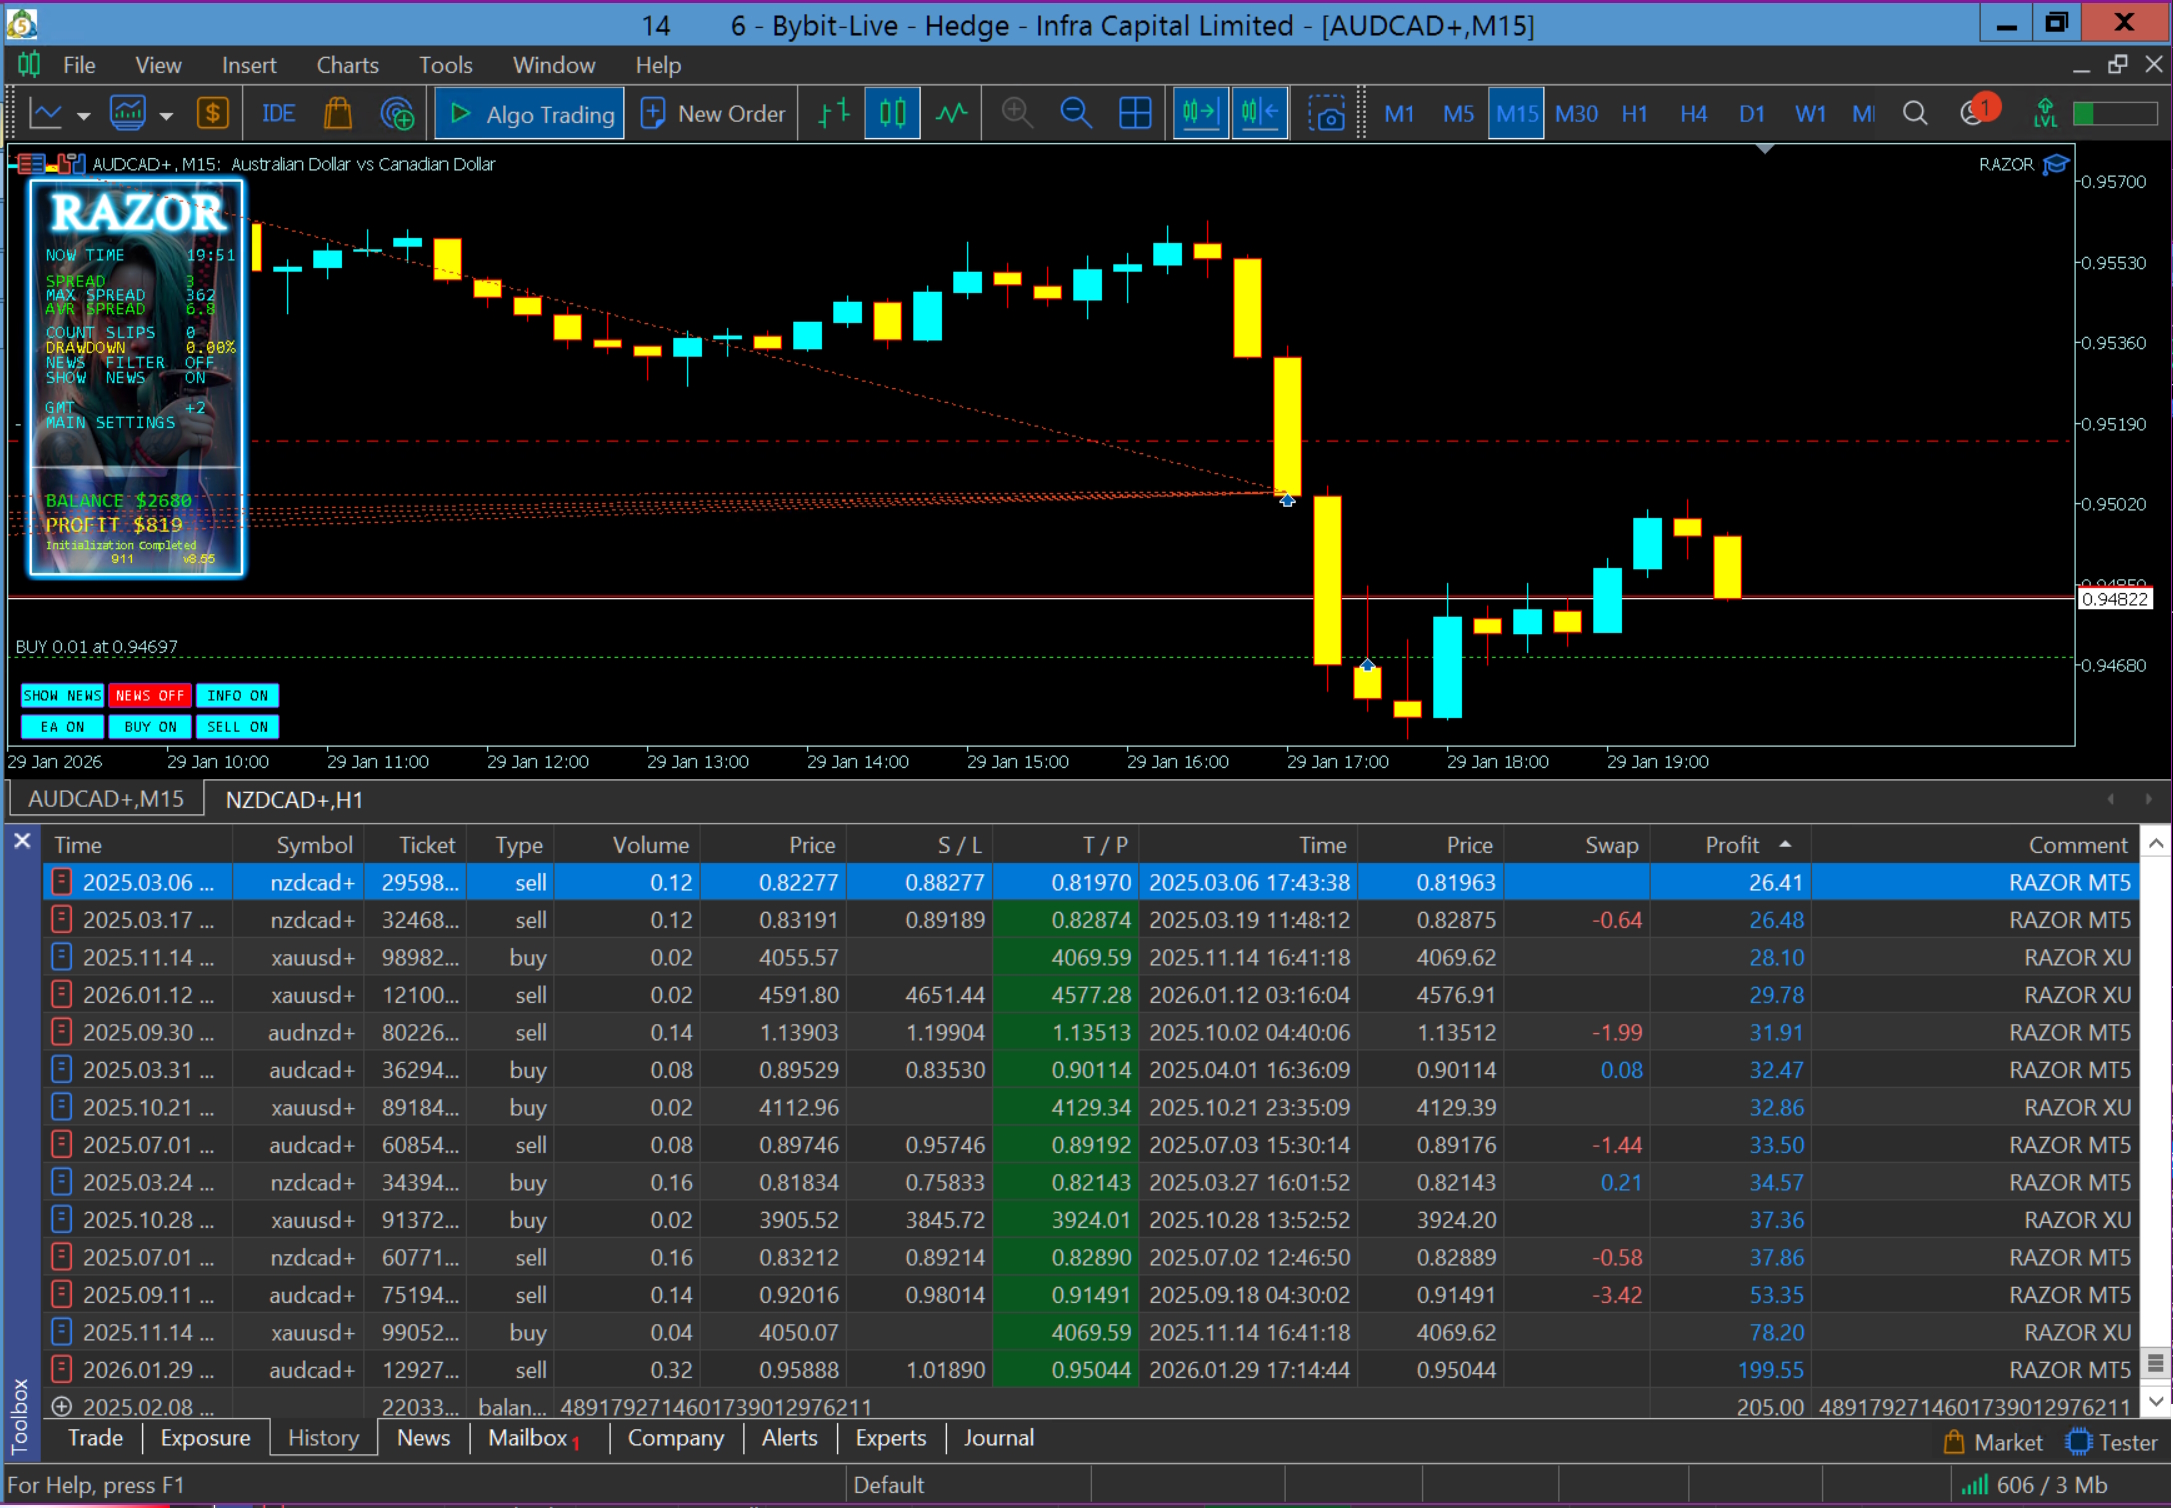This screenshot has width=2173, height=1508.
Task: Click the New Order button
Action: coord(713,114)
